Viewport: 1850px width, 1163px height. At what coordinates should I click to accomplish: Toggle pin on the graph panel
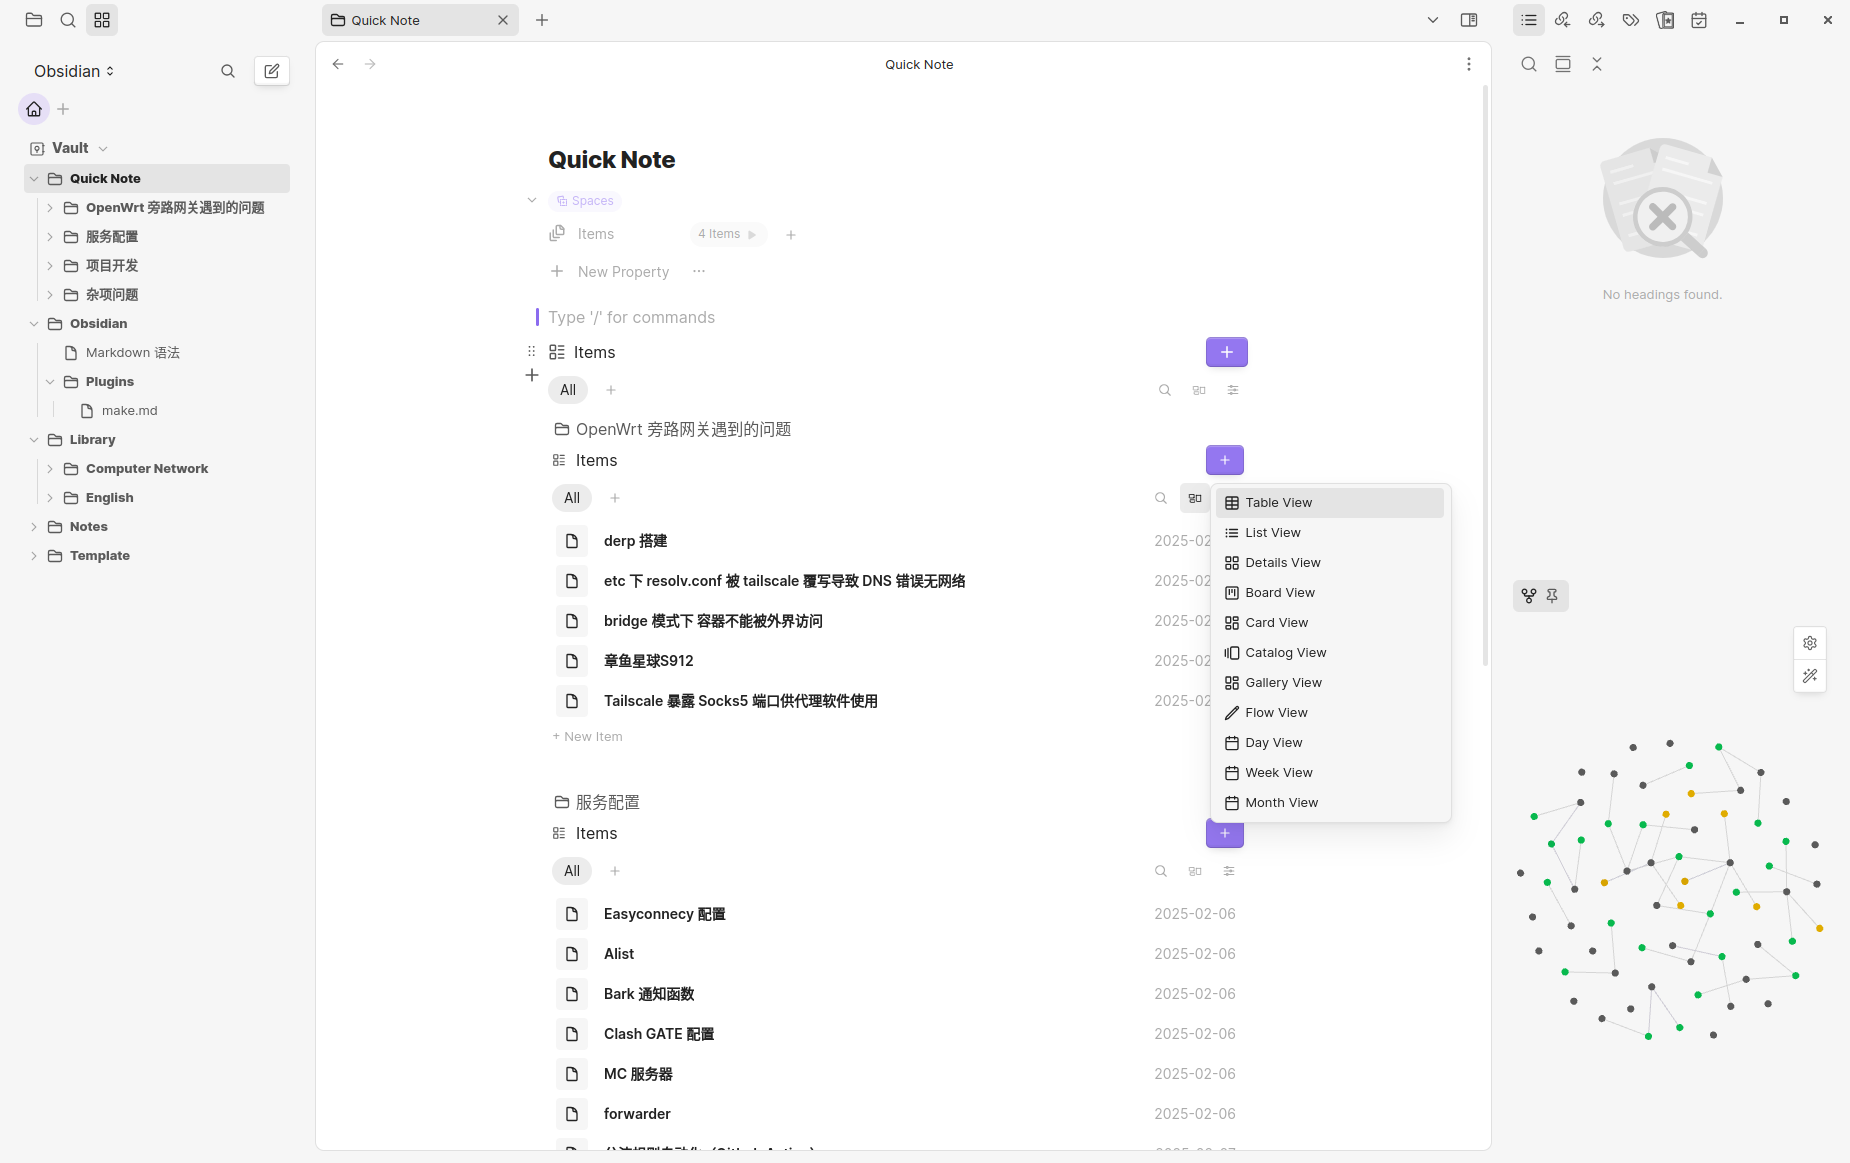coord(1552,596)
